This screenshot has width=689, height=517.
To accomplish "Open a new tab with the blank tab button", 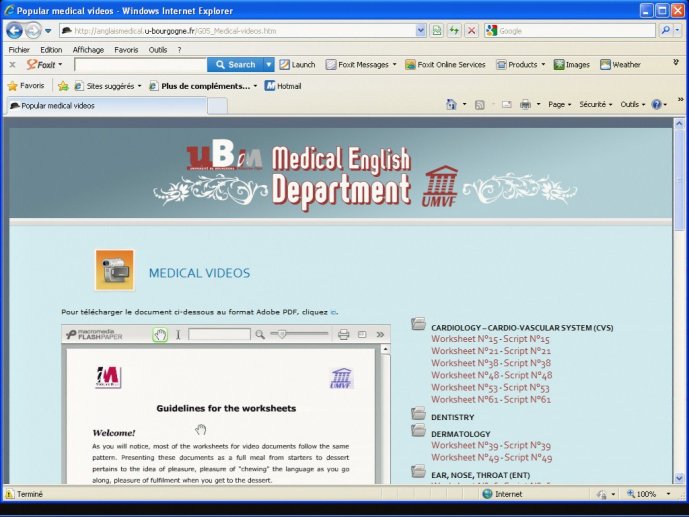I will pyautogui.click(x=217, y=106).
